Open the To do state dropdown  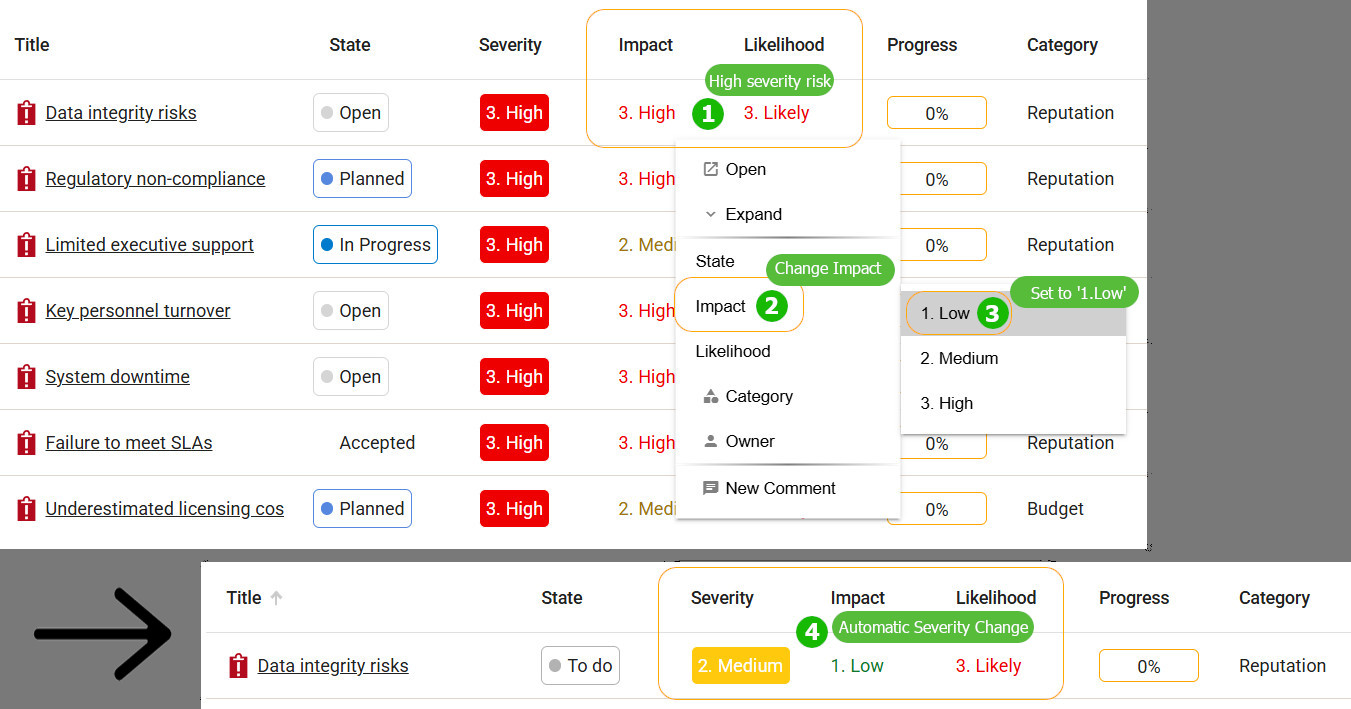tap(580, 666)
